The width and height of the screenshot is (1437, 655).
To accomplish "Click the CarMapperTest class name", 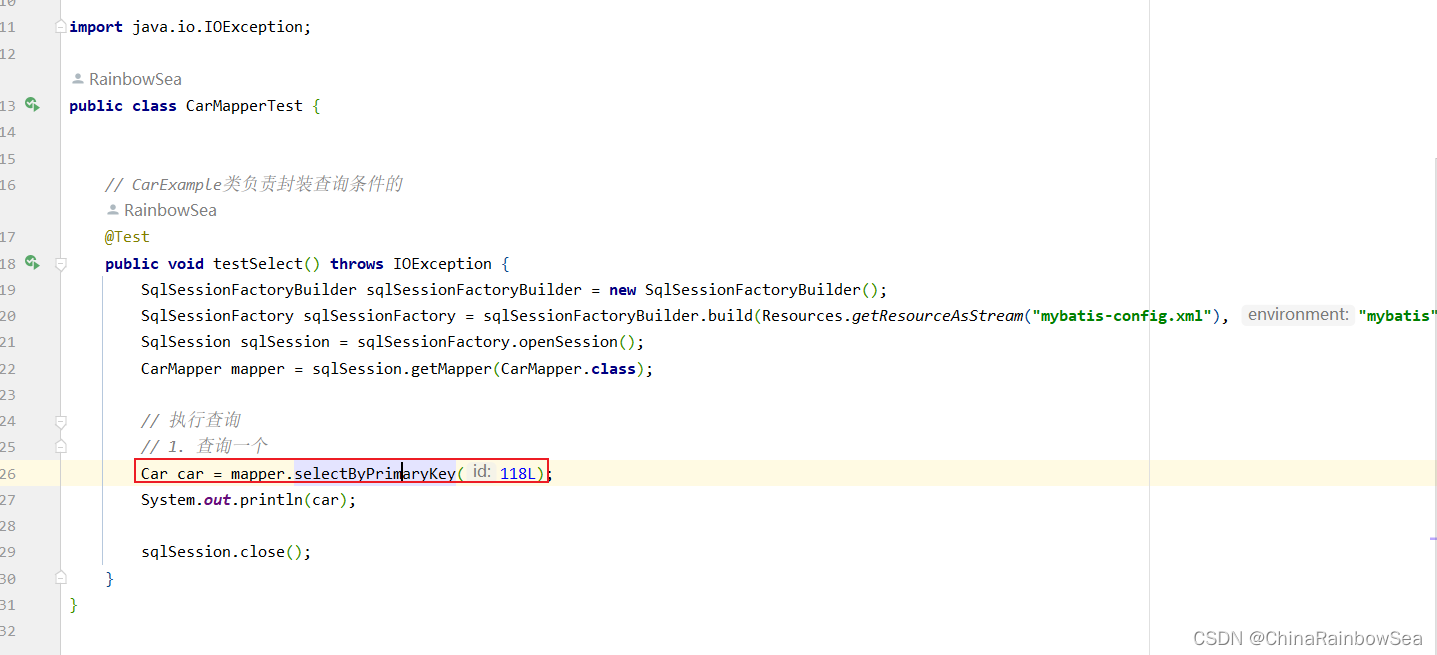I will (244, 106).
